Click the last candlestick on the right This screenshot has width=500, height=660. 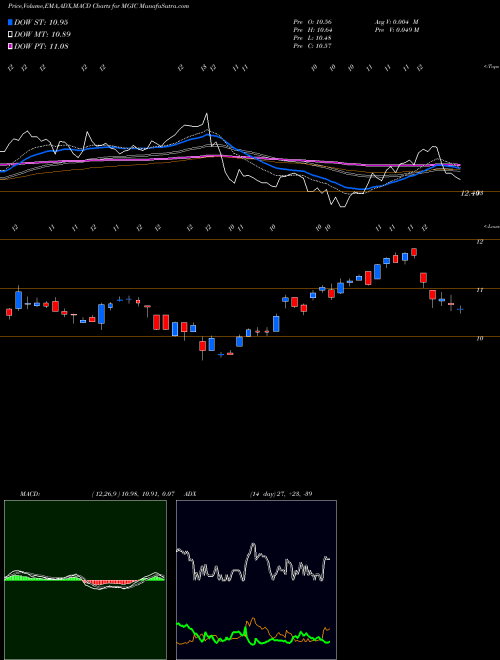[460, 309]
